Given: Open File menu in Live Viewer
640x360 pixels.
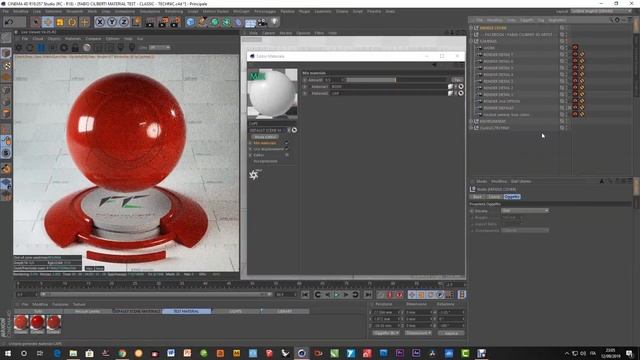Looking at the screenshot, I should 24,39.
